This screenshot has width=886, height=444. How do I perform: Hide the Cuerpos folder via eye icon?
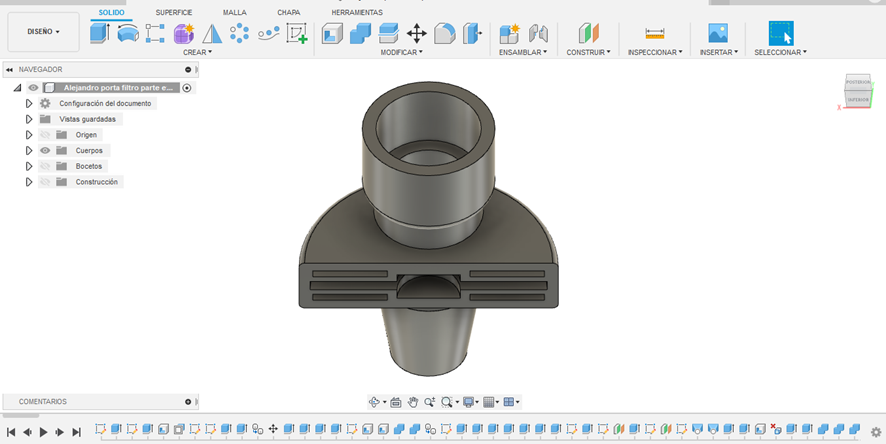[x=45, y=150]
